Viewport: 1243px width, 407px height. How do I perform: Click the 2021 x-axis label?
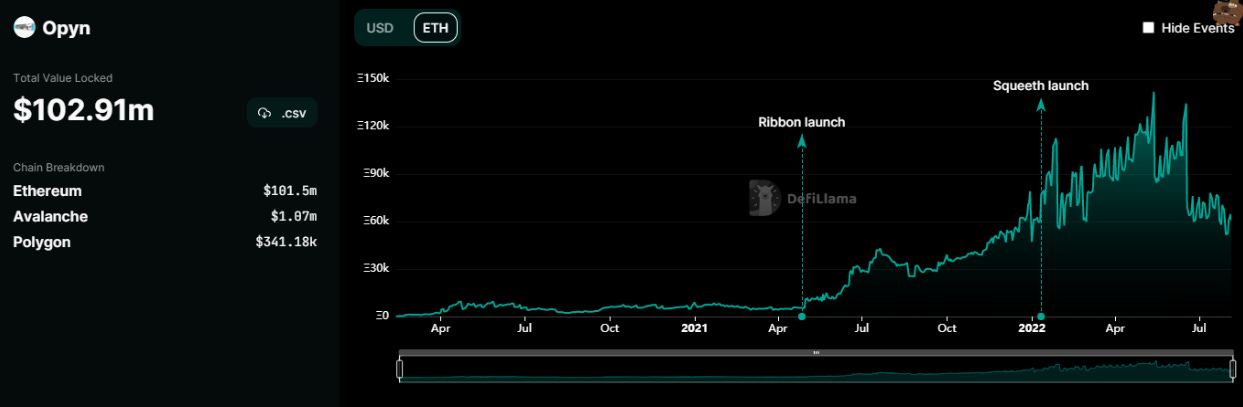[694, 327]
